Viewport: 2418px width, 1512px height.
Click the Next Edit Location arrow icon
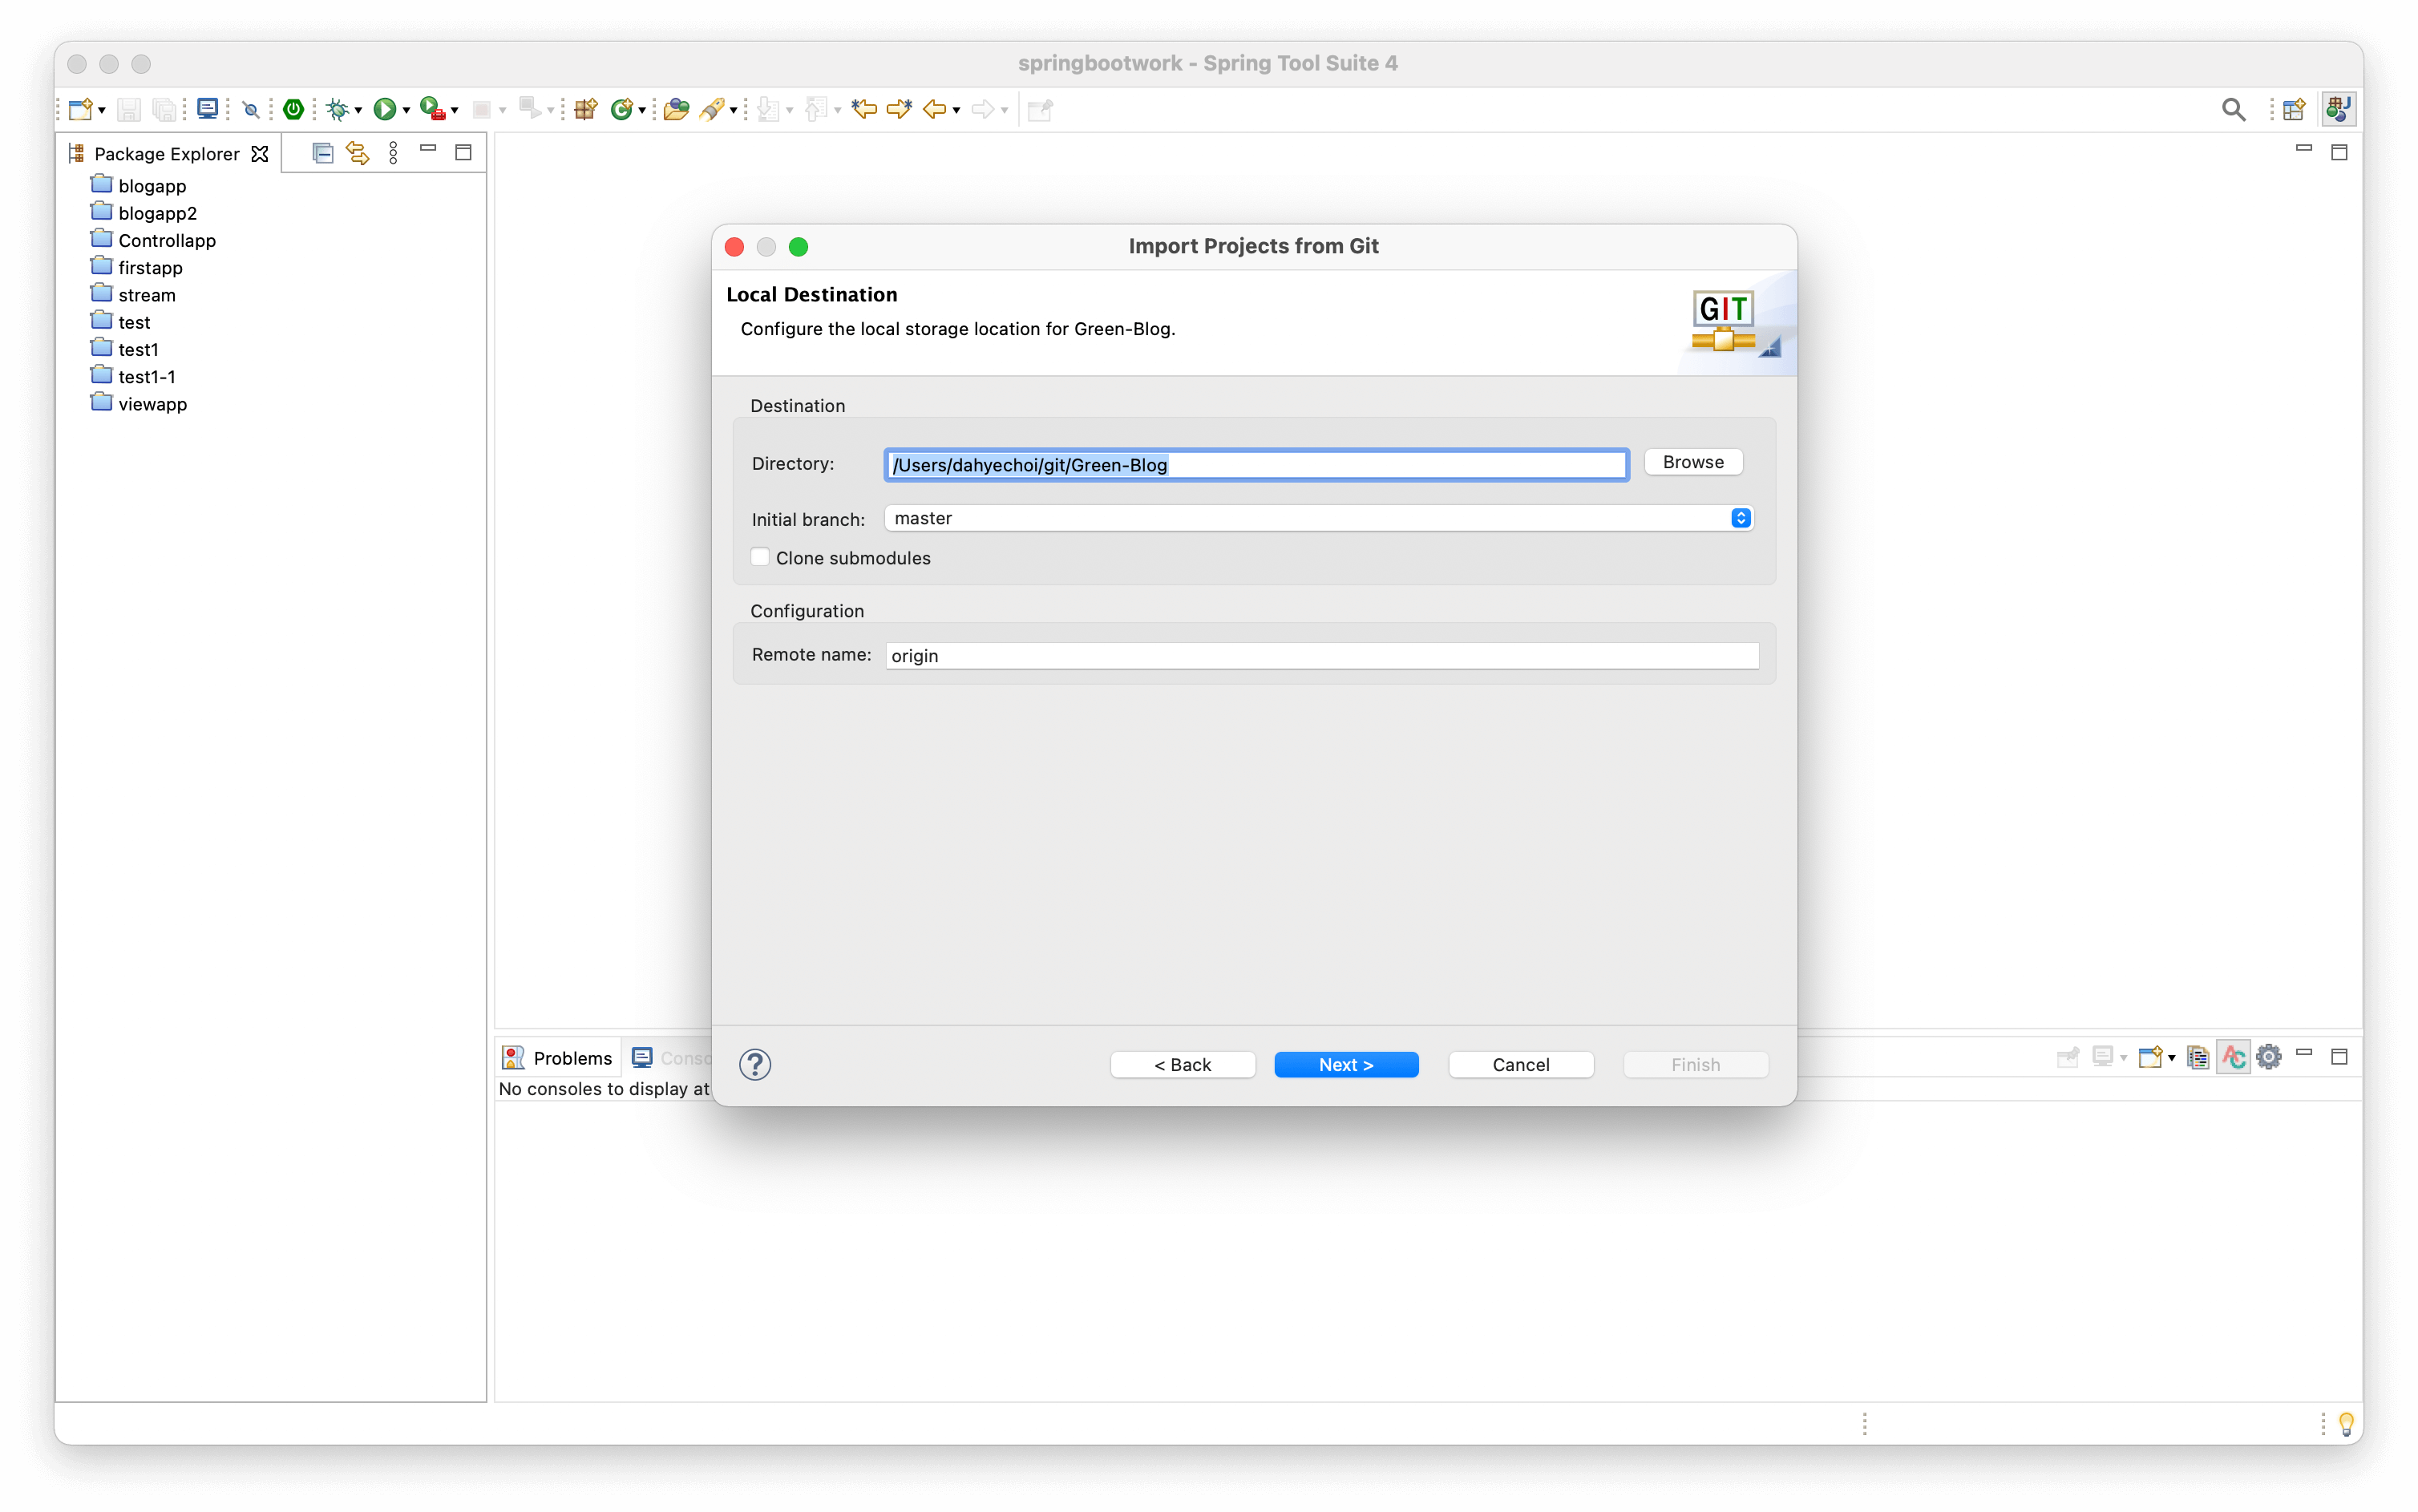[x=899, y=109]
